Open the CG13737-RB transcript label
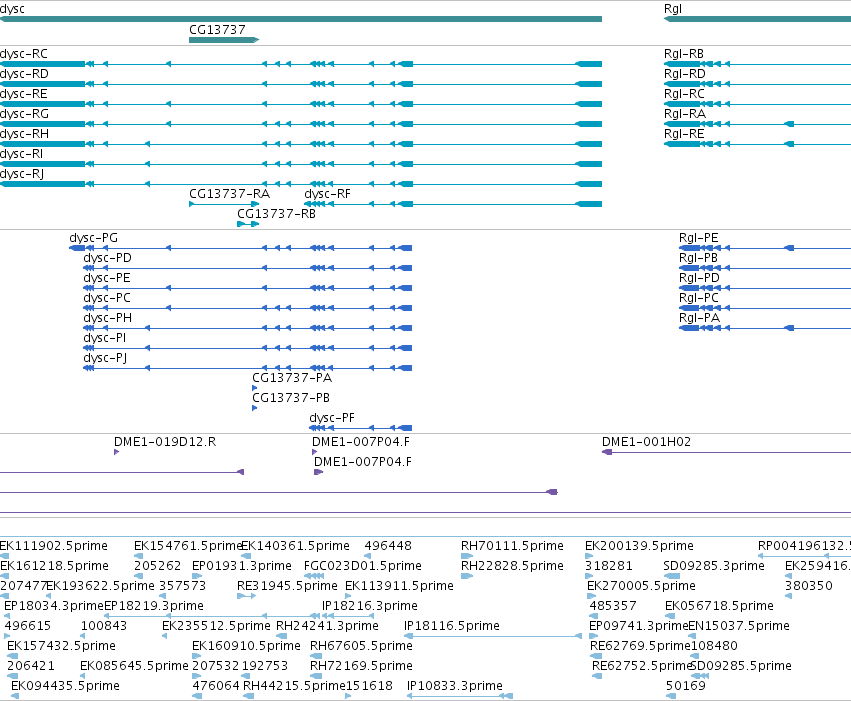 [x=276, y=214]
